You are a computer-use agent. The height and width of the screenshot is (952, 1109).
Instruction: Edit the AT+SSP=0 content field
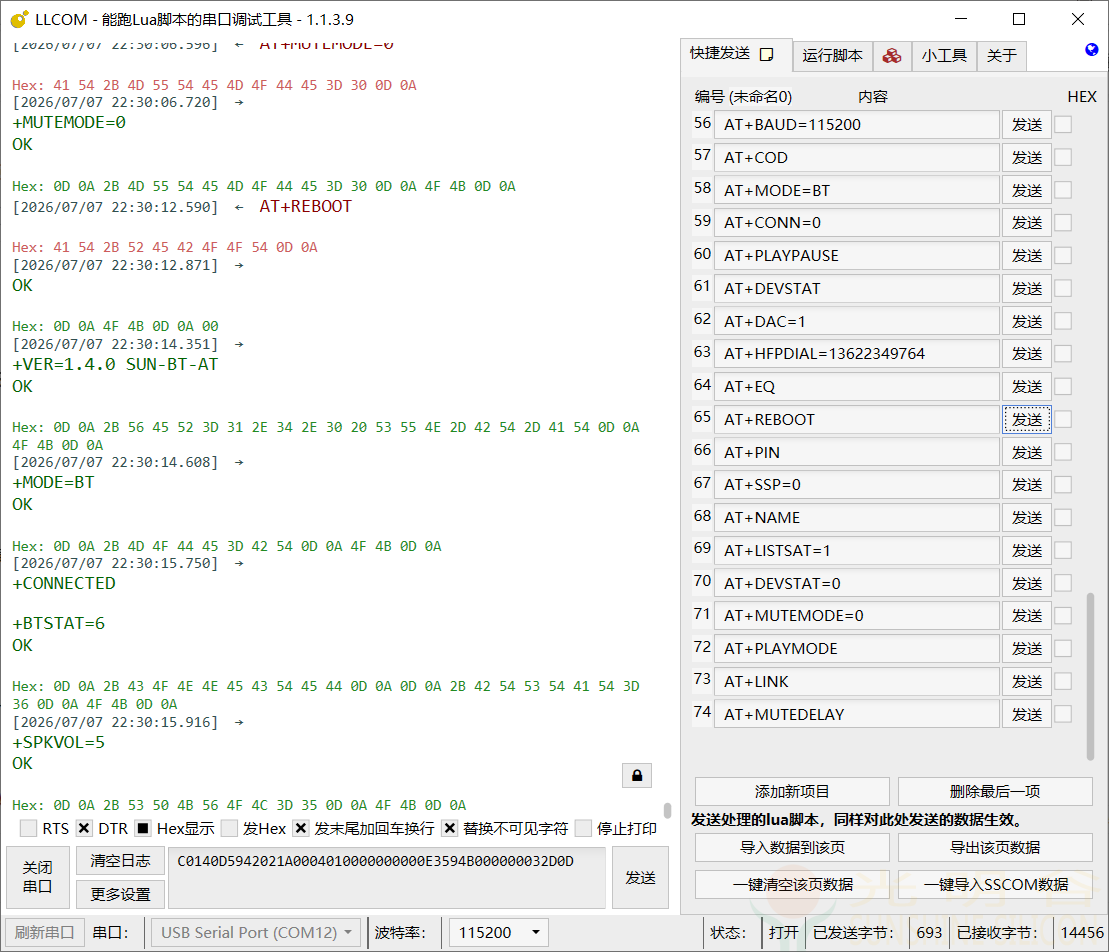[857, 484]
